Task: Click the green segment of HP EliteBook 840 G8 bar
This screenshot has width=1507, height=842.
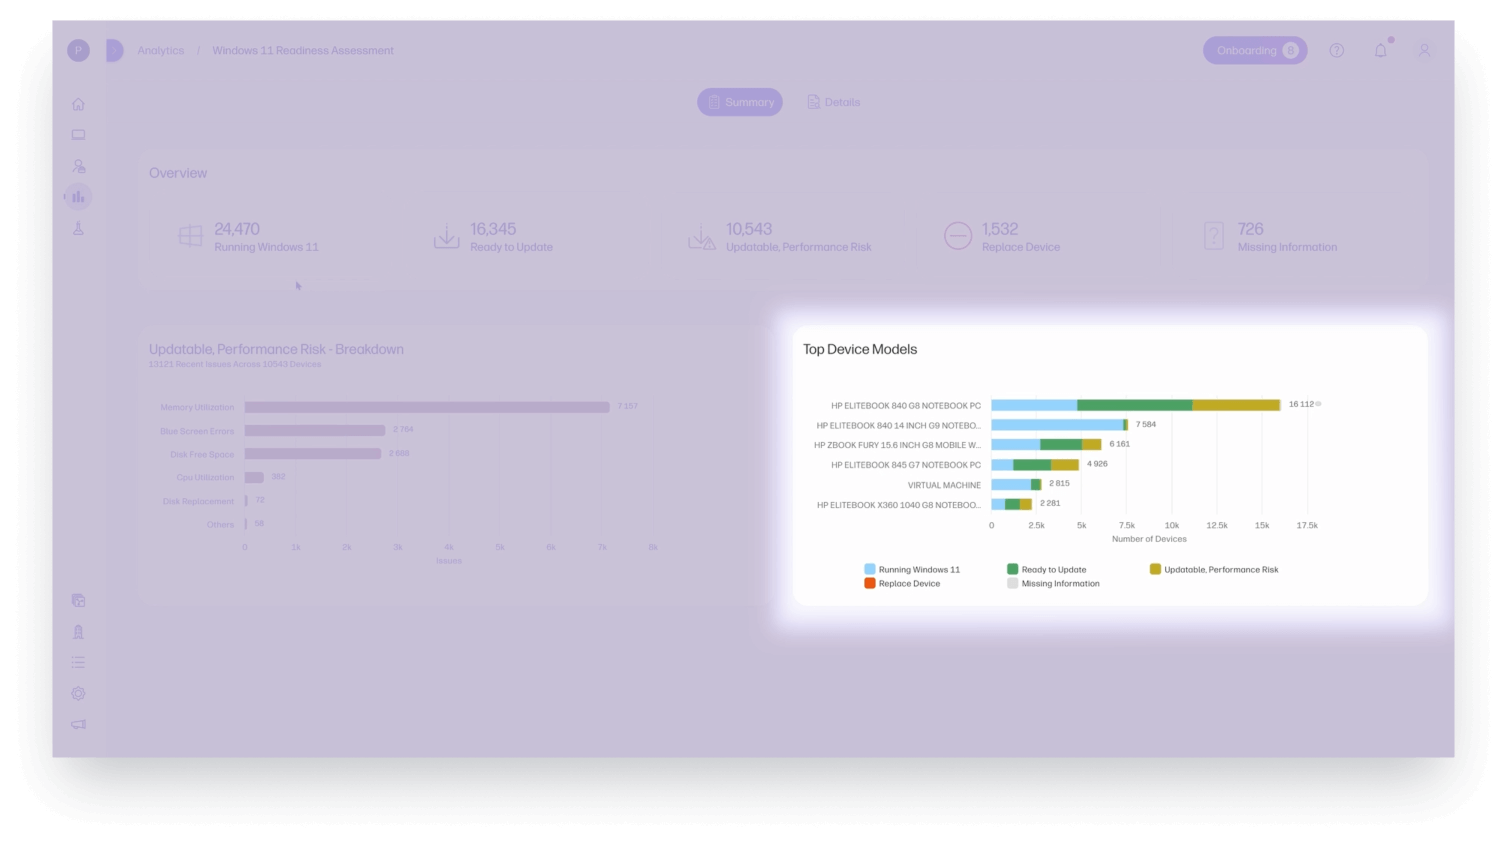Action: [x=1134, y=405]
